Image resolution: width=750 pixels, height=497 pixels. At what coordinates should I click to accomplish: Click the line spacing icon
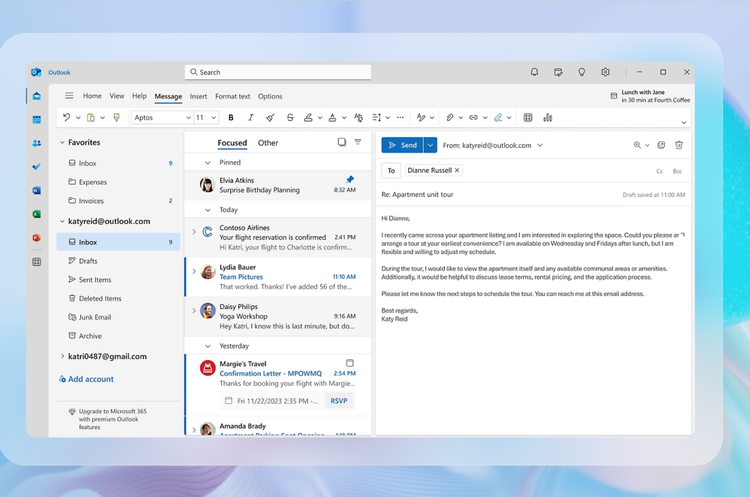point(377,117)
